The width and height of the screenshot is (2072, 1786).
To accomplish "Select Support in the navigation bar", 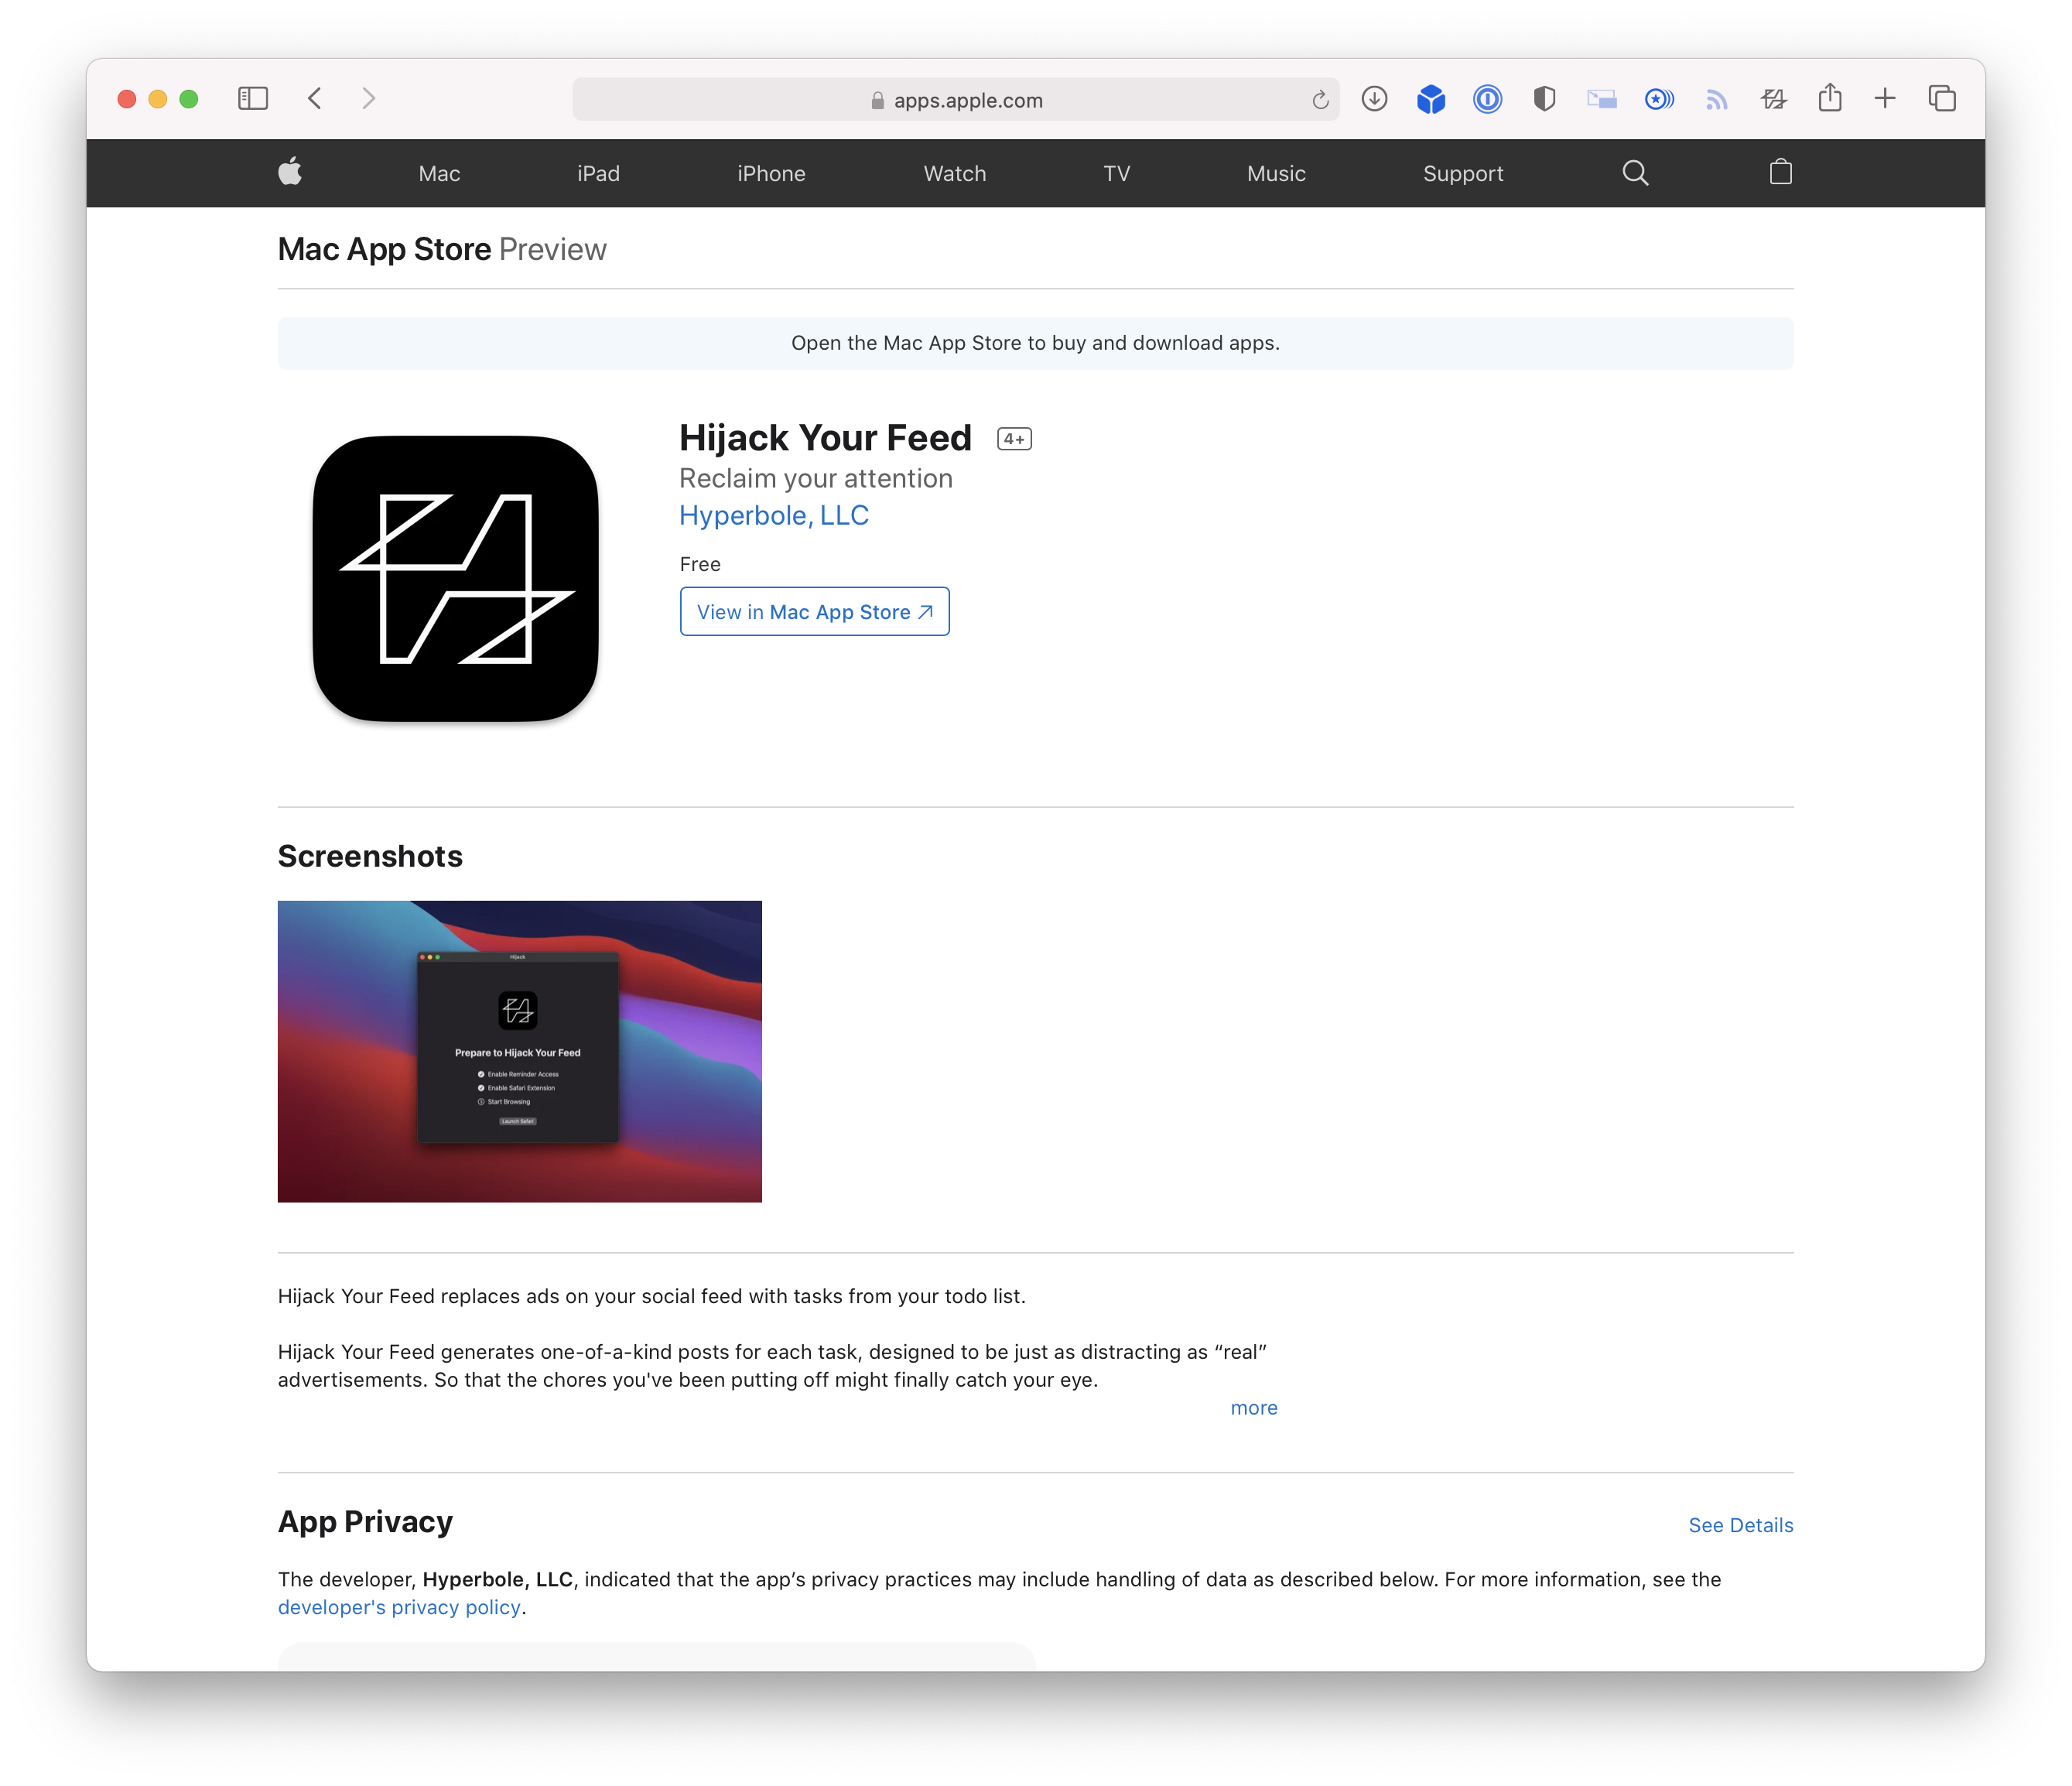I will 1463,173.
